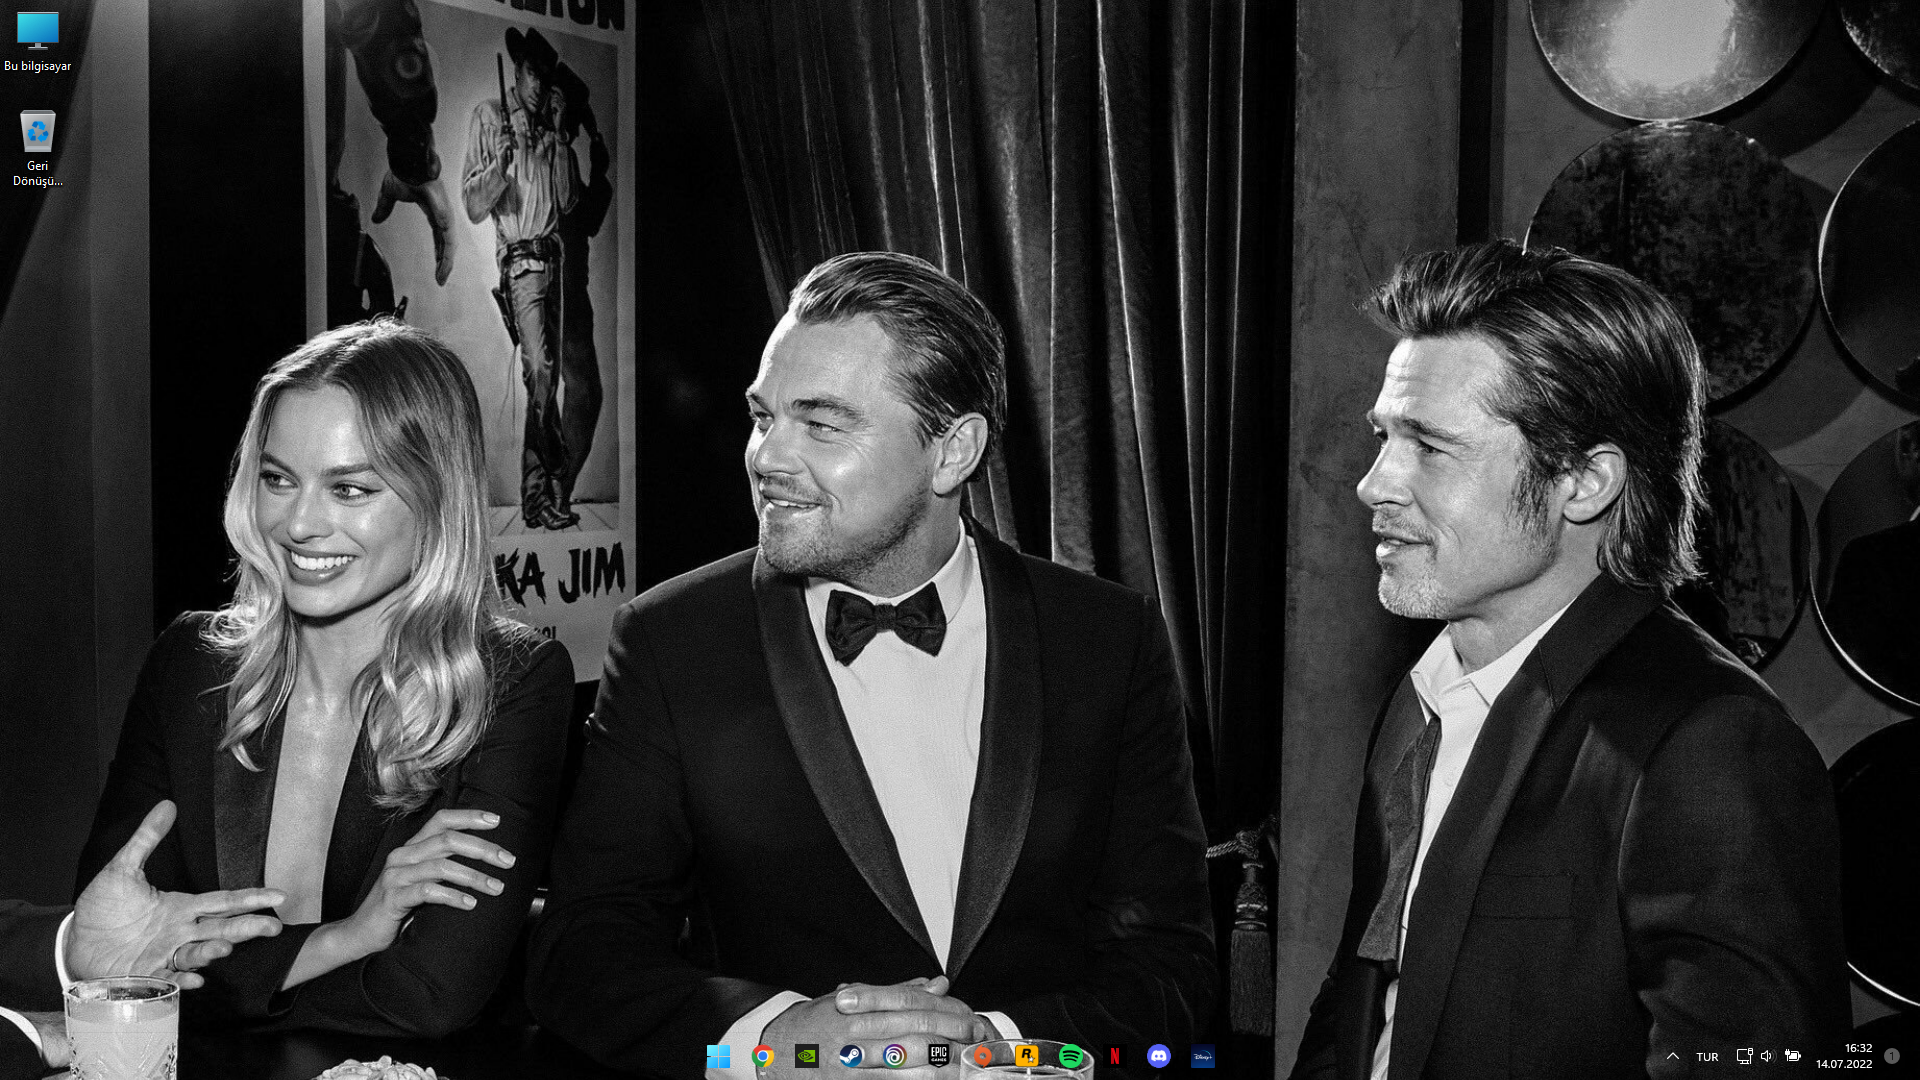
Task: Open Discord from the taskbar
Action: tap(1158, 1056)
